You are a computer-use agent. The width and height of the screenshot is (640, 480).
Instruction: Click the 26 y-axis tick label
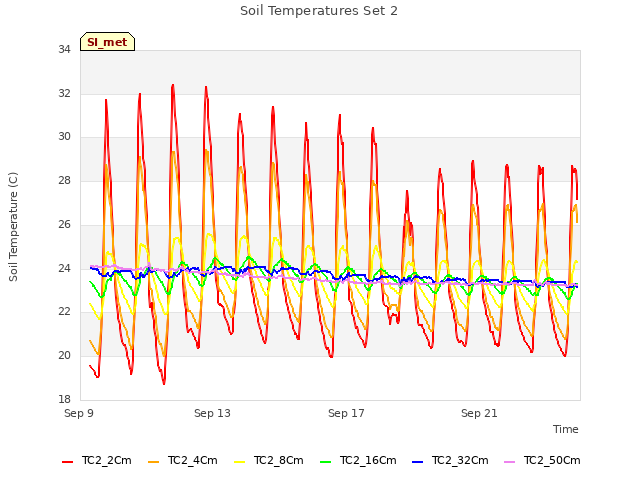(64, 224)
